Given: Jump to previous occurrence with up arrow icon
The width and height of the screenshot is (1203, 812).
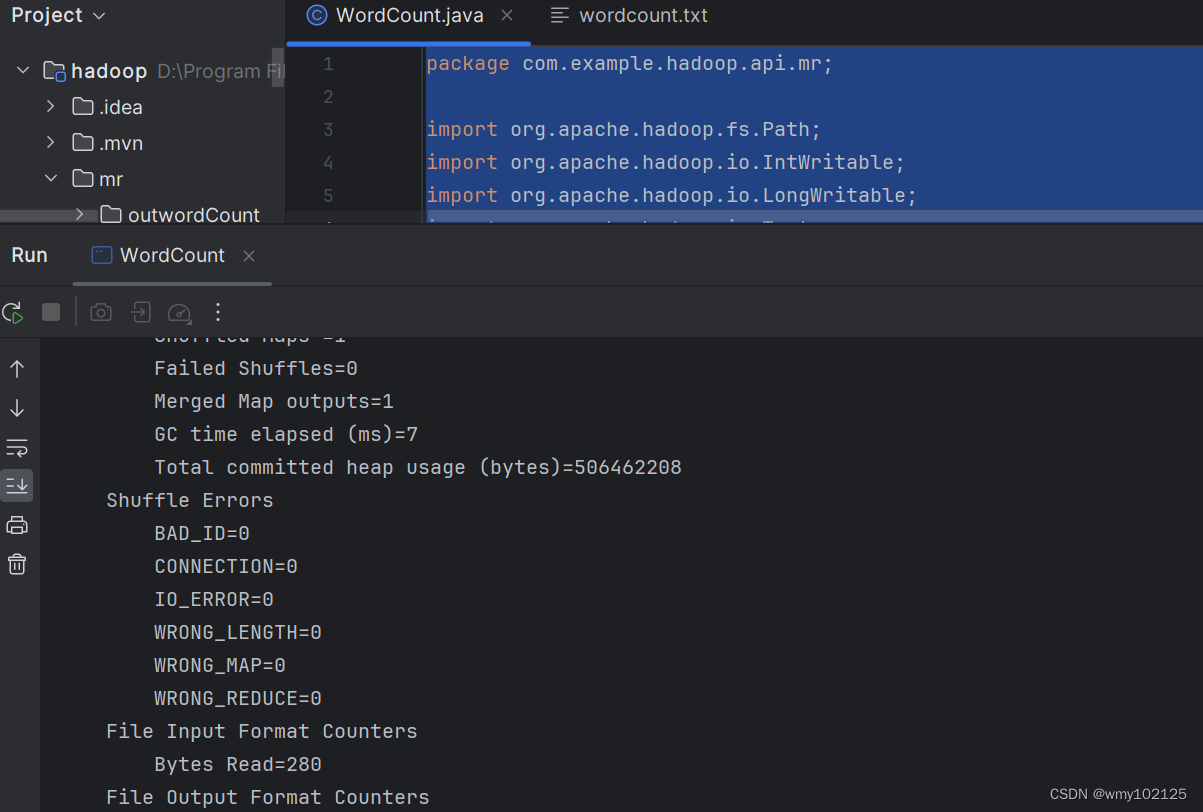Looking at the screenshot, I should click(x=17, y=368).
